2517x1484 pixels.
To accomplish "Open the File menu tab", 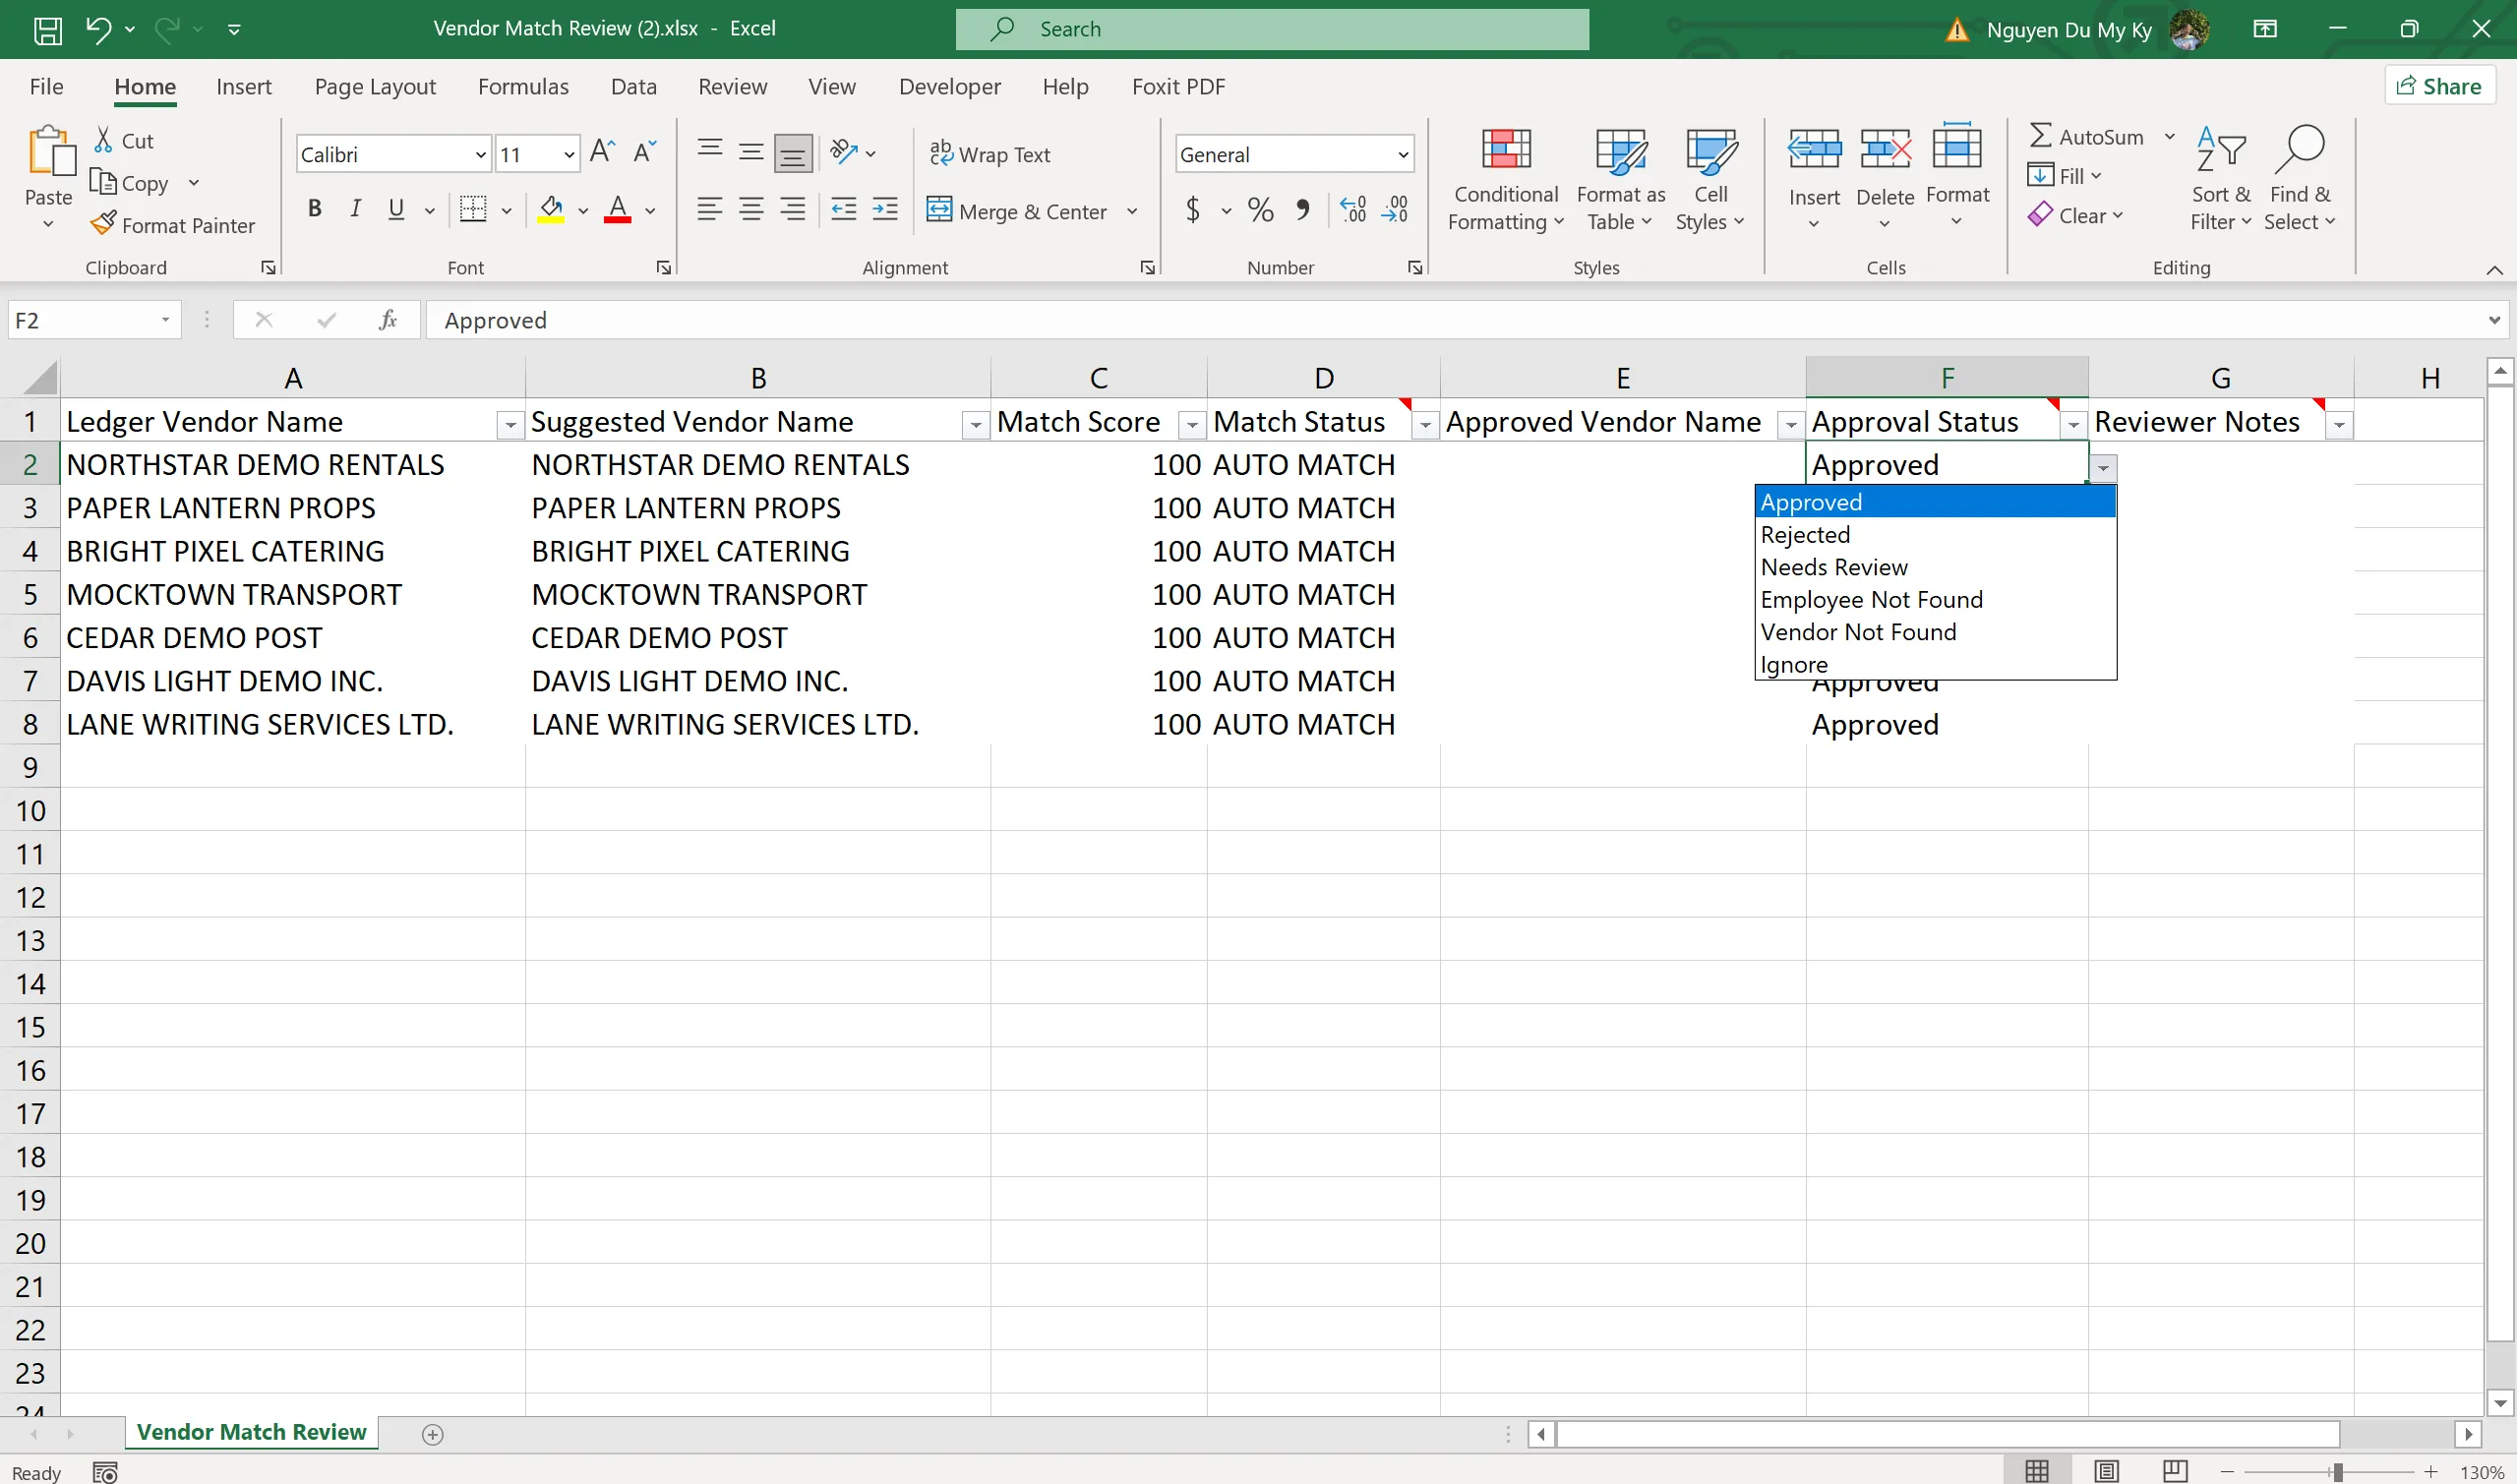I will click(46, 87).
